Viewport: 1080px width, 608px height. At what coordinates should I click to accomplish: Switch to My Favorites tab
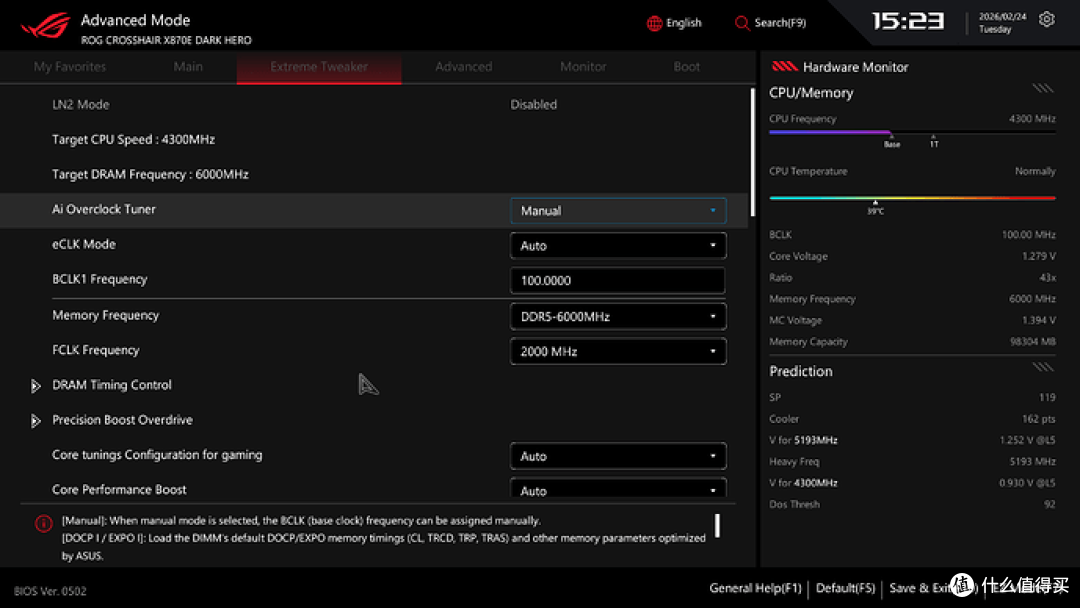pos(70,67)
